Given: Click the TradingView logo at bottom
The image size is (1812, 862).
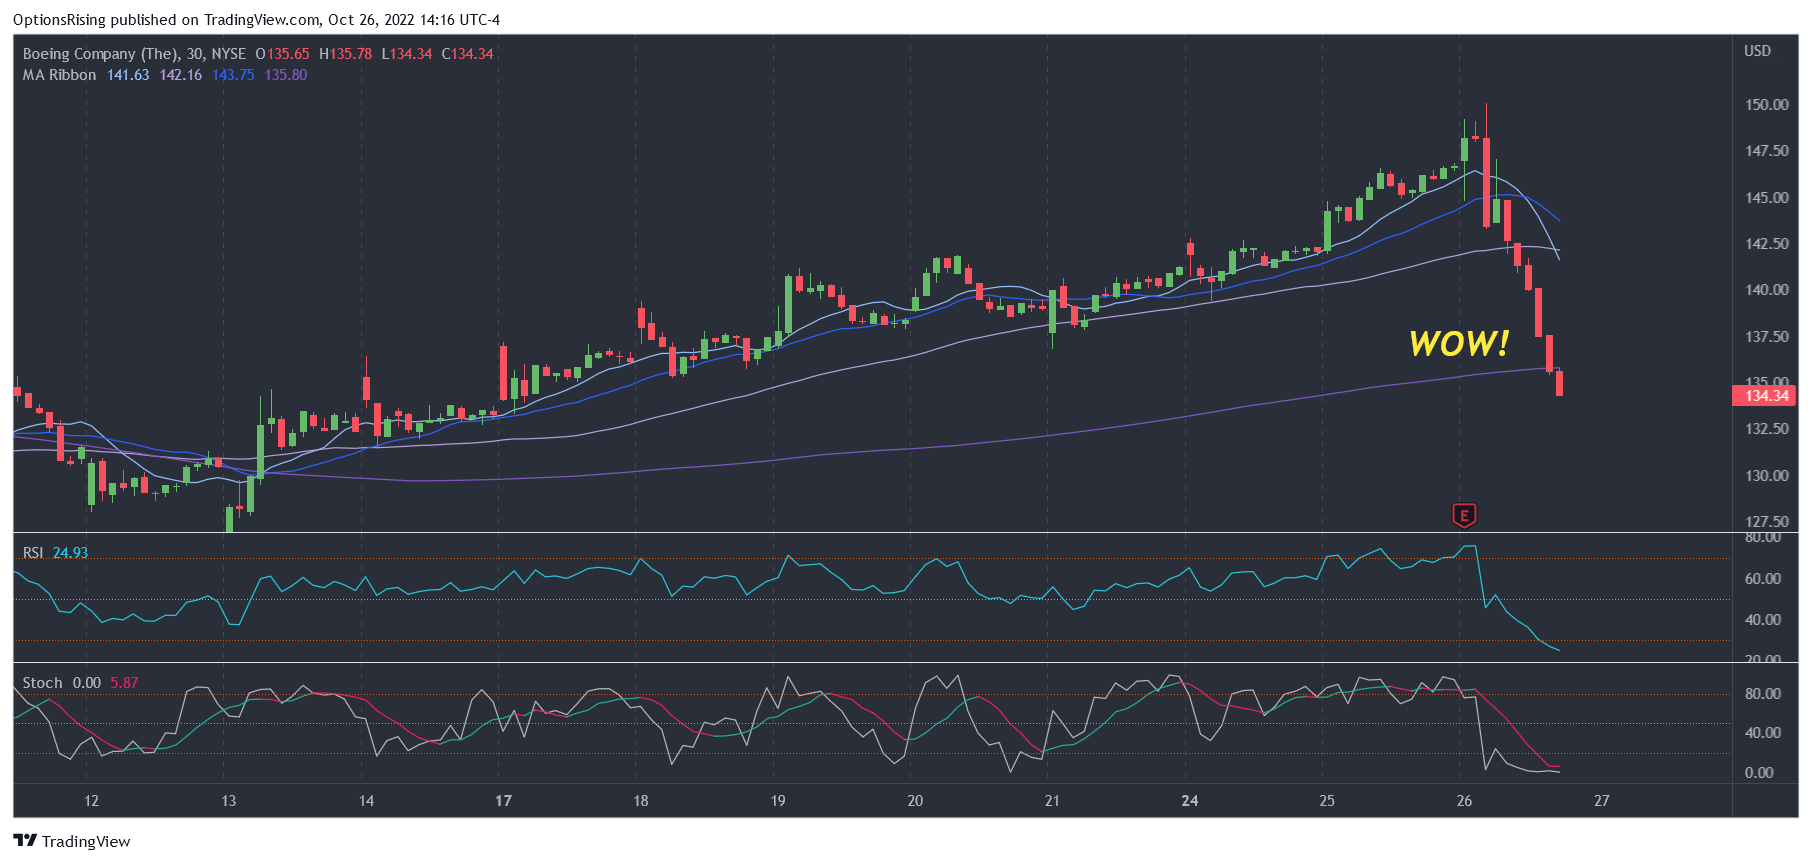Looking at the screenshot, I should [72, 841].
